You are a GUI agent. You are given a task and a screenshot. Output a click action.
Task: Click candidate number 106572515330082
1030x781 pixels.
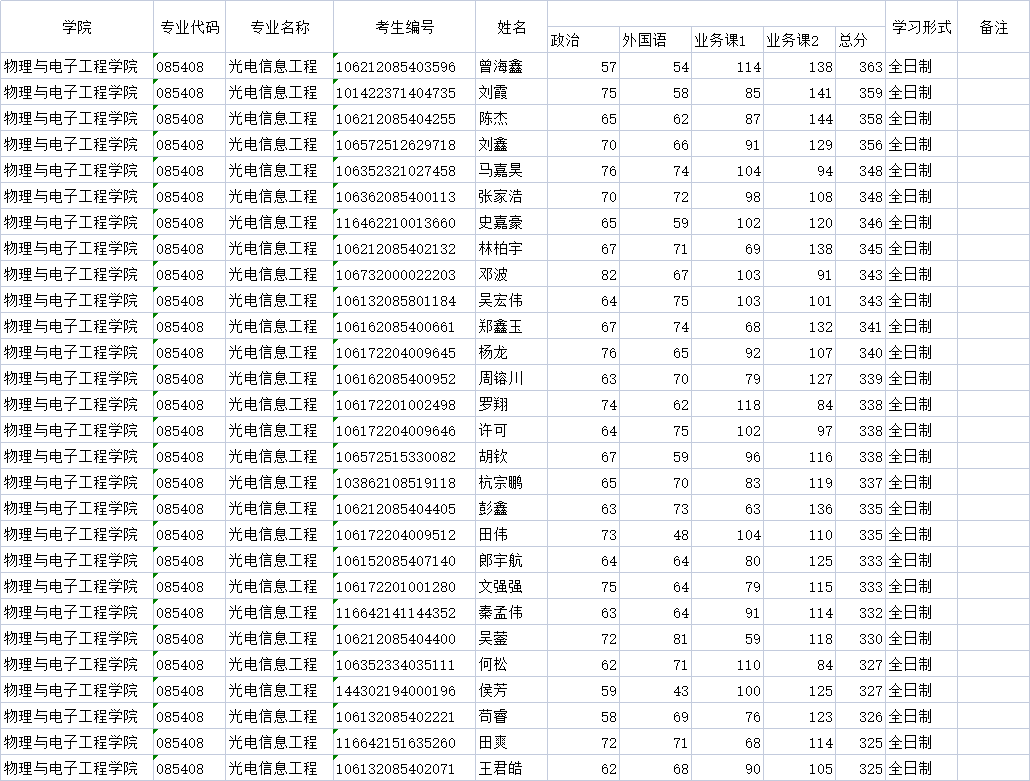point(404,457)
